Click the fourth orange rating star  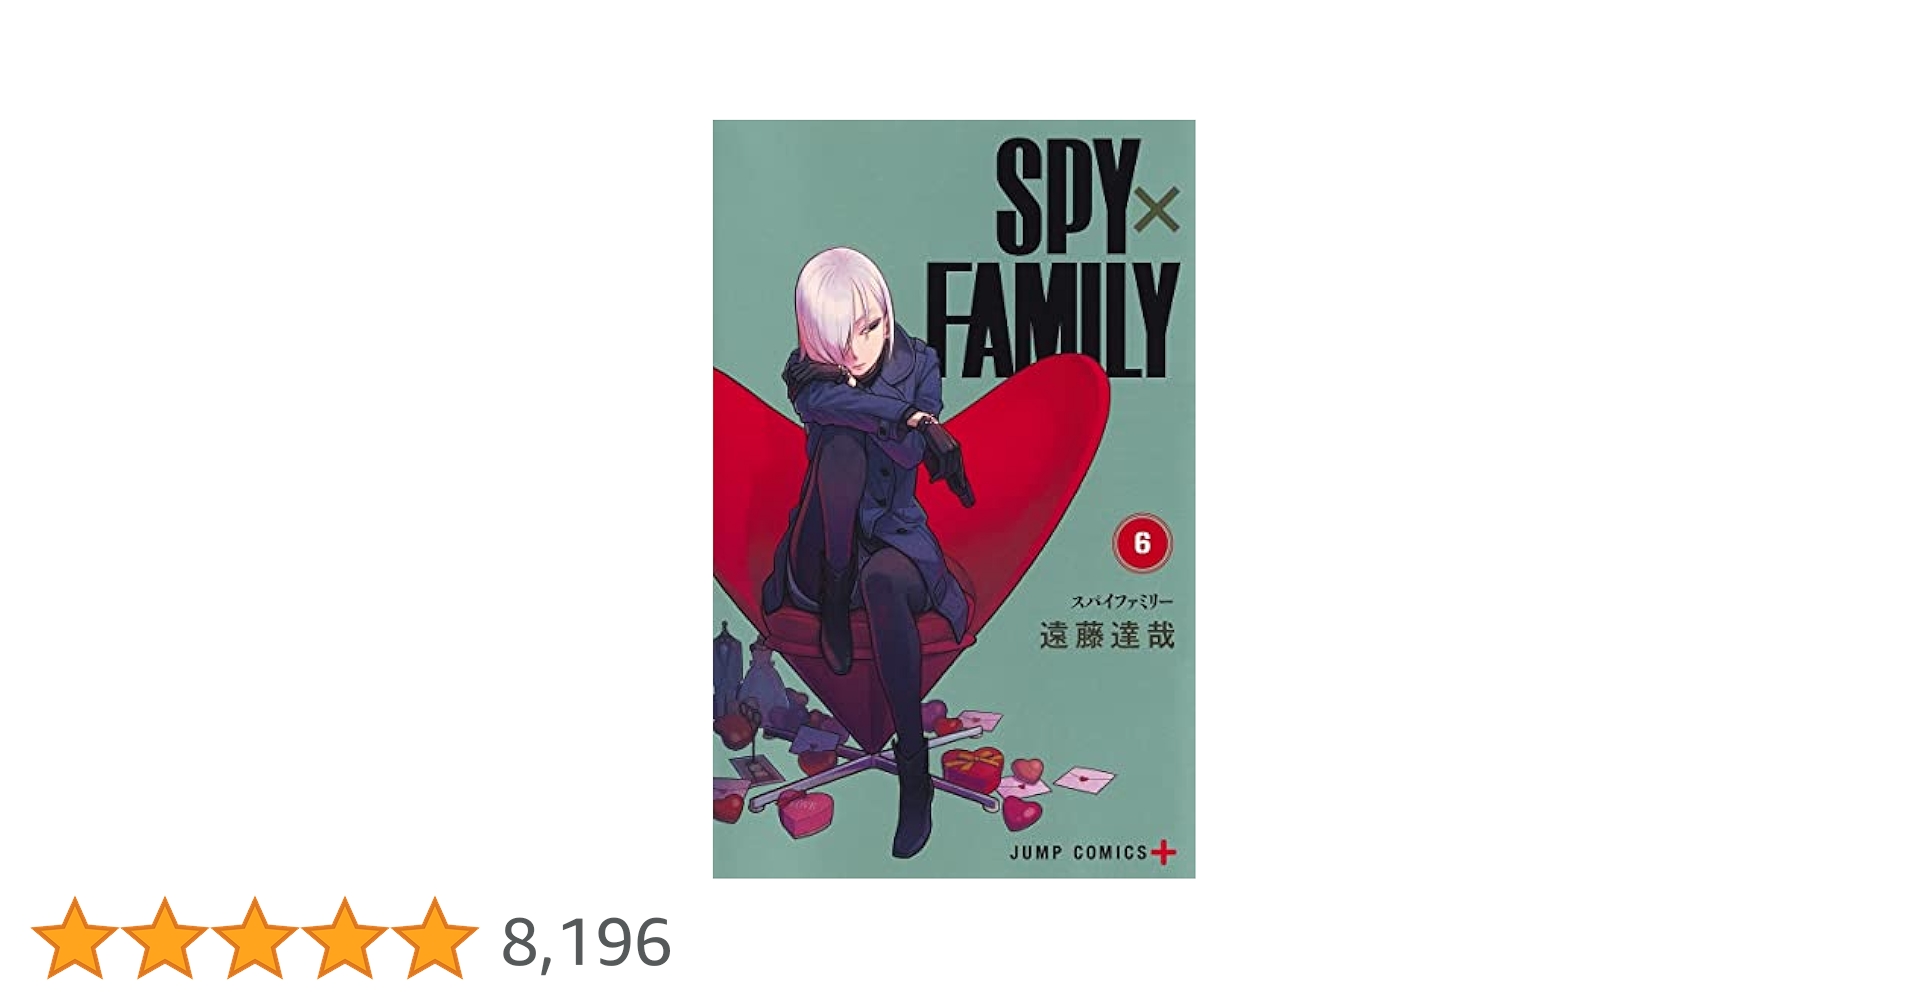[344, 939]
